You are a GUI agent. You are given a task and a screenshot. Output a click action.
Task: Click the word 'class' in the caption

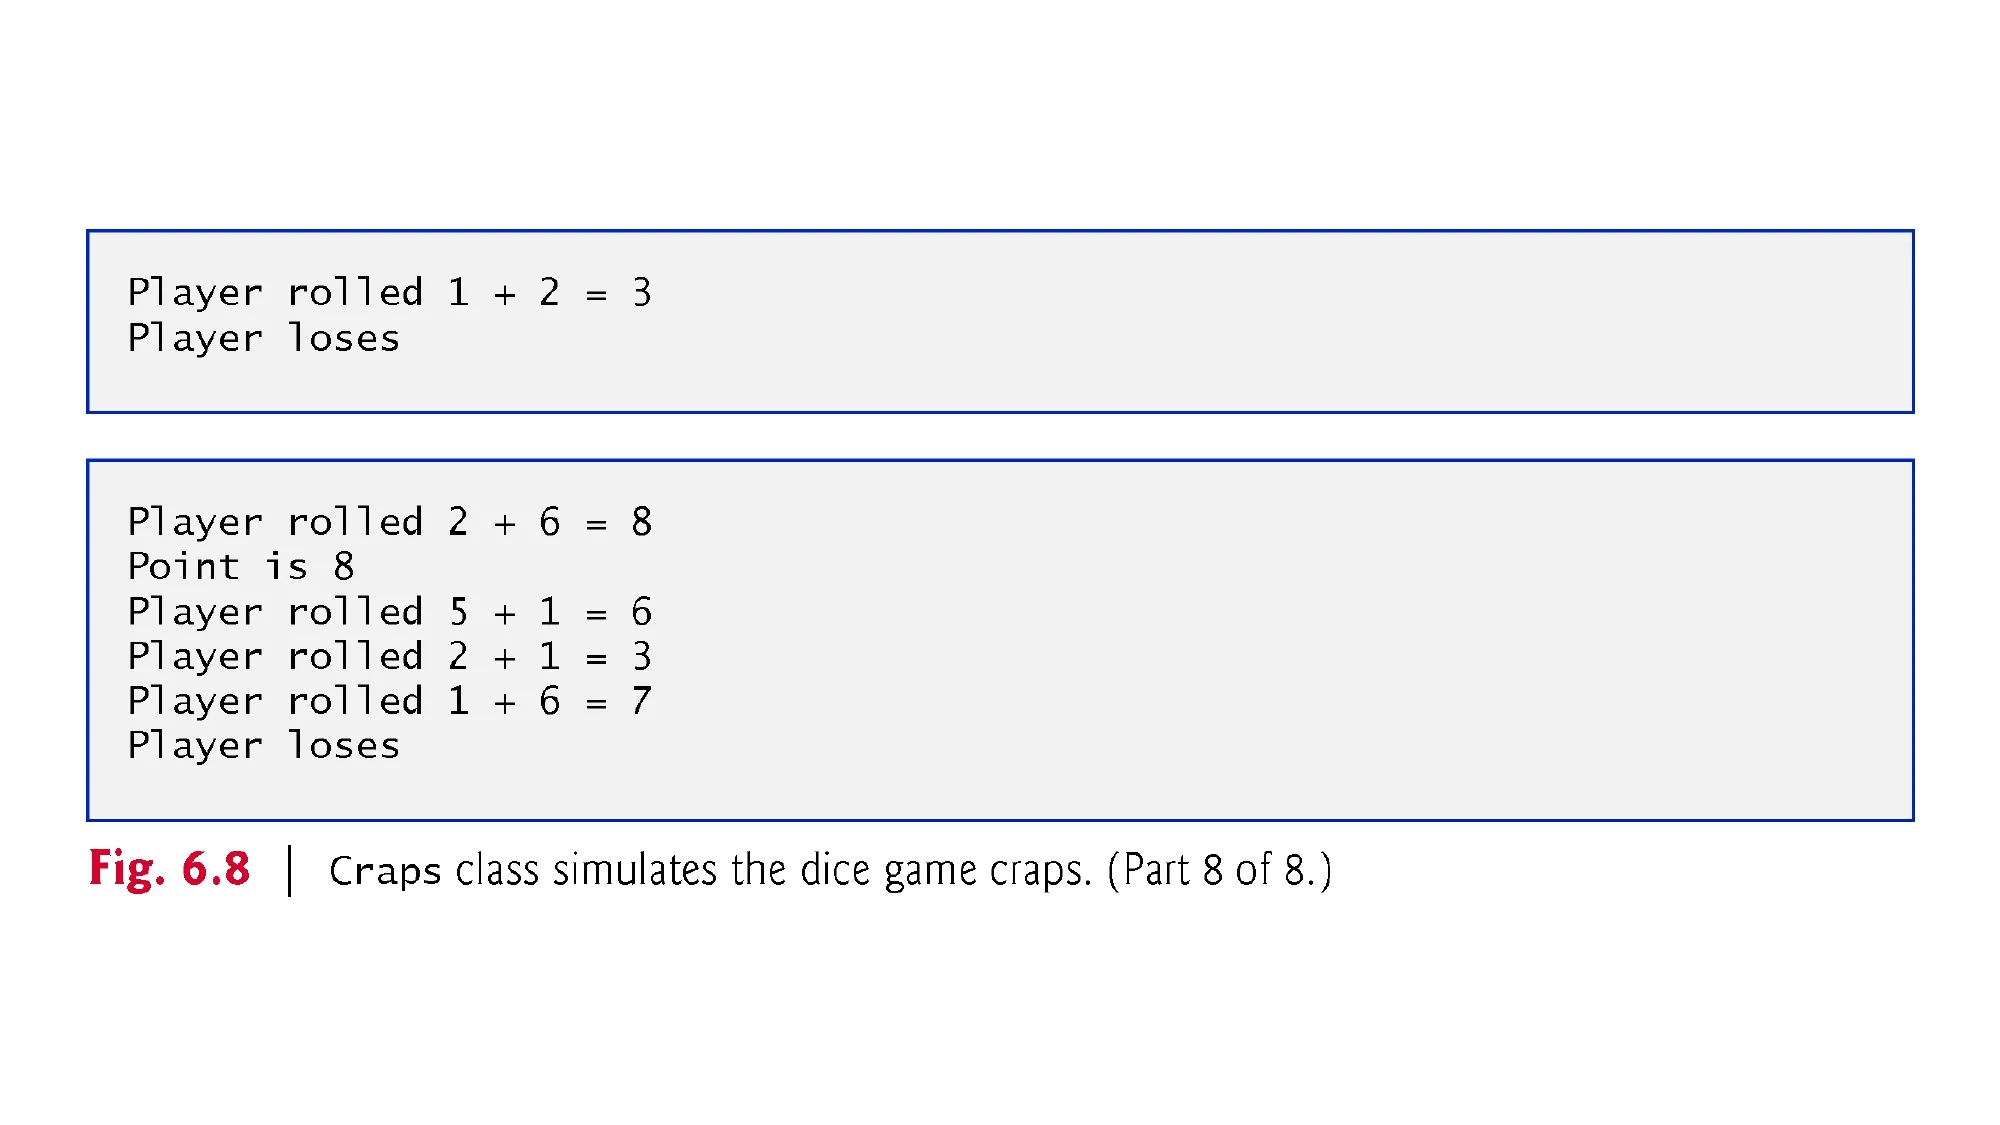coord(497,870)
